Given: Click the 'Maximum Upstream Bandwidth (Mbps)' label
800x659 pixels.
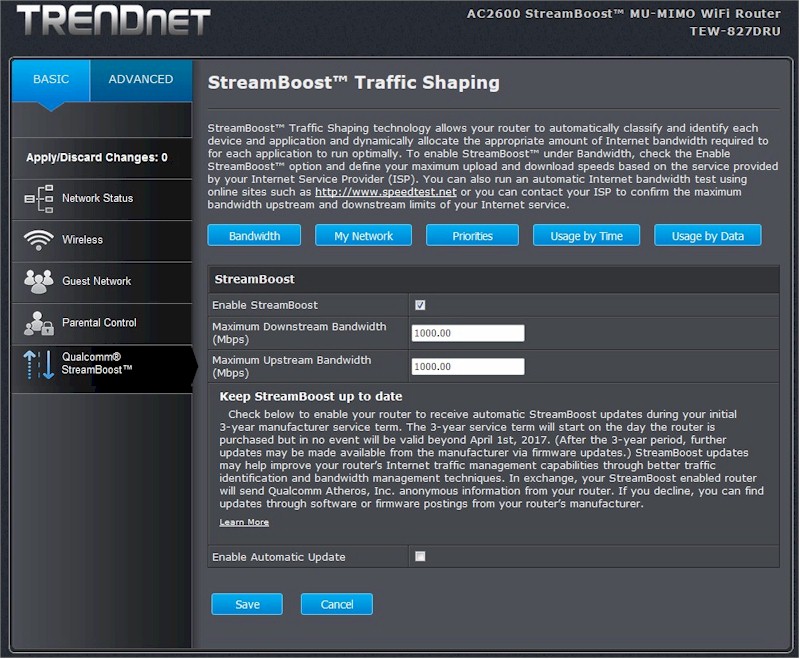Looking at the screenshot, I should (x=291, y=367).
